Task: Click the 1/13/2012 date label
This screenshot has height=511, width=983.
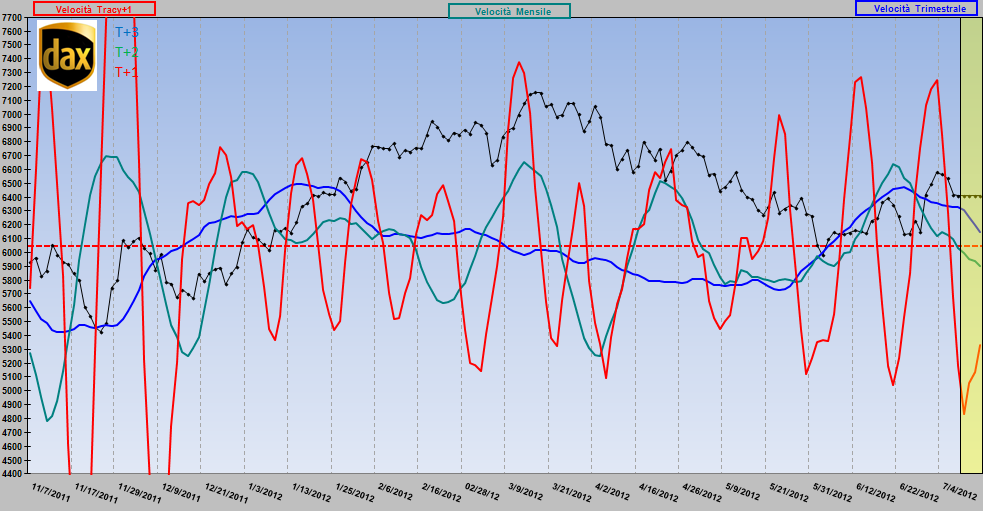Action: [311, 492]
